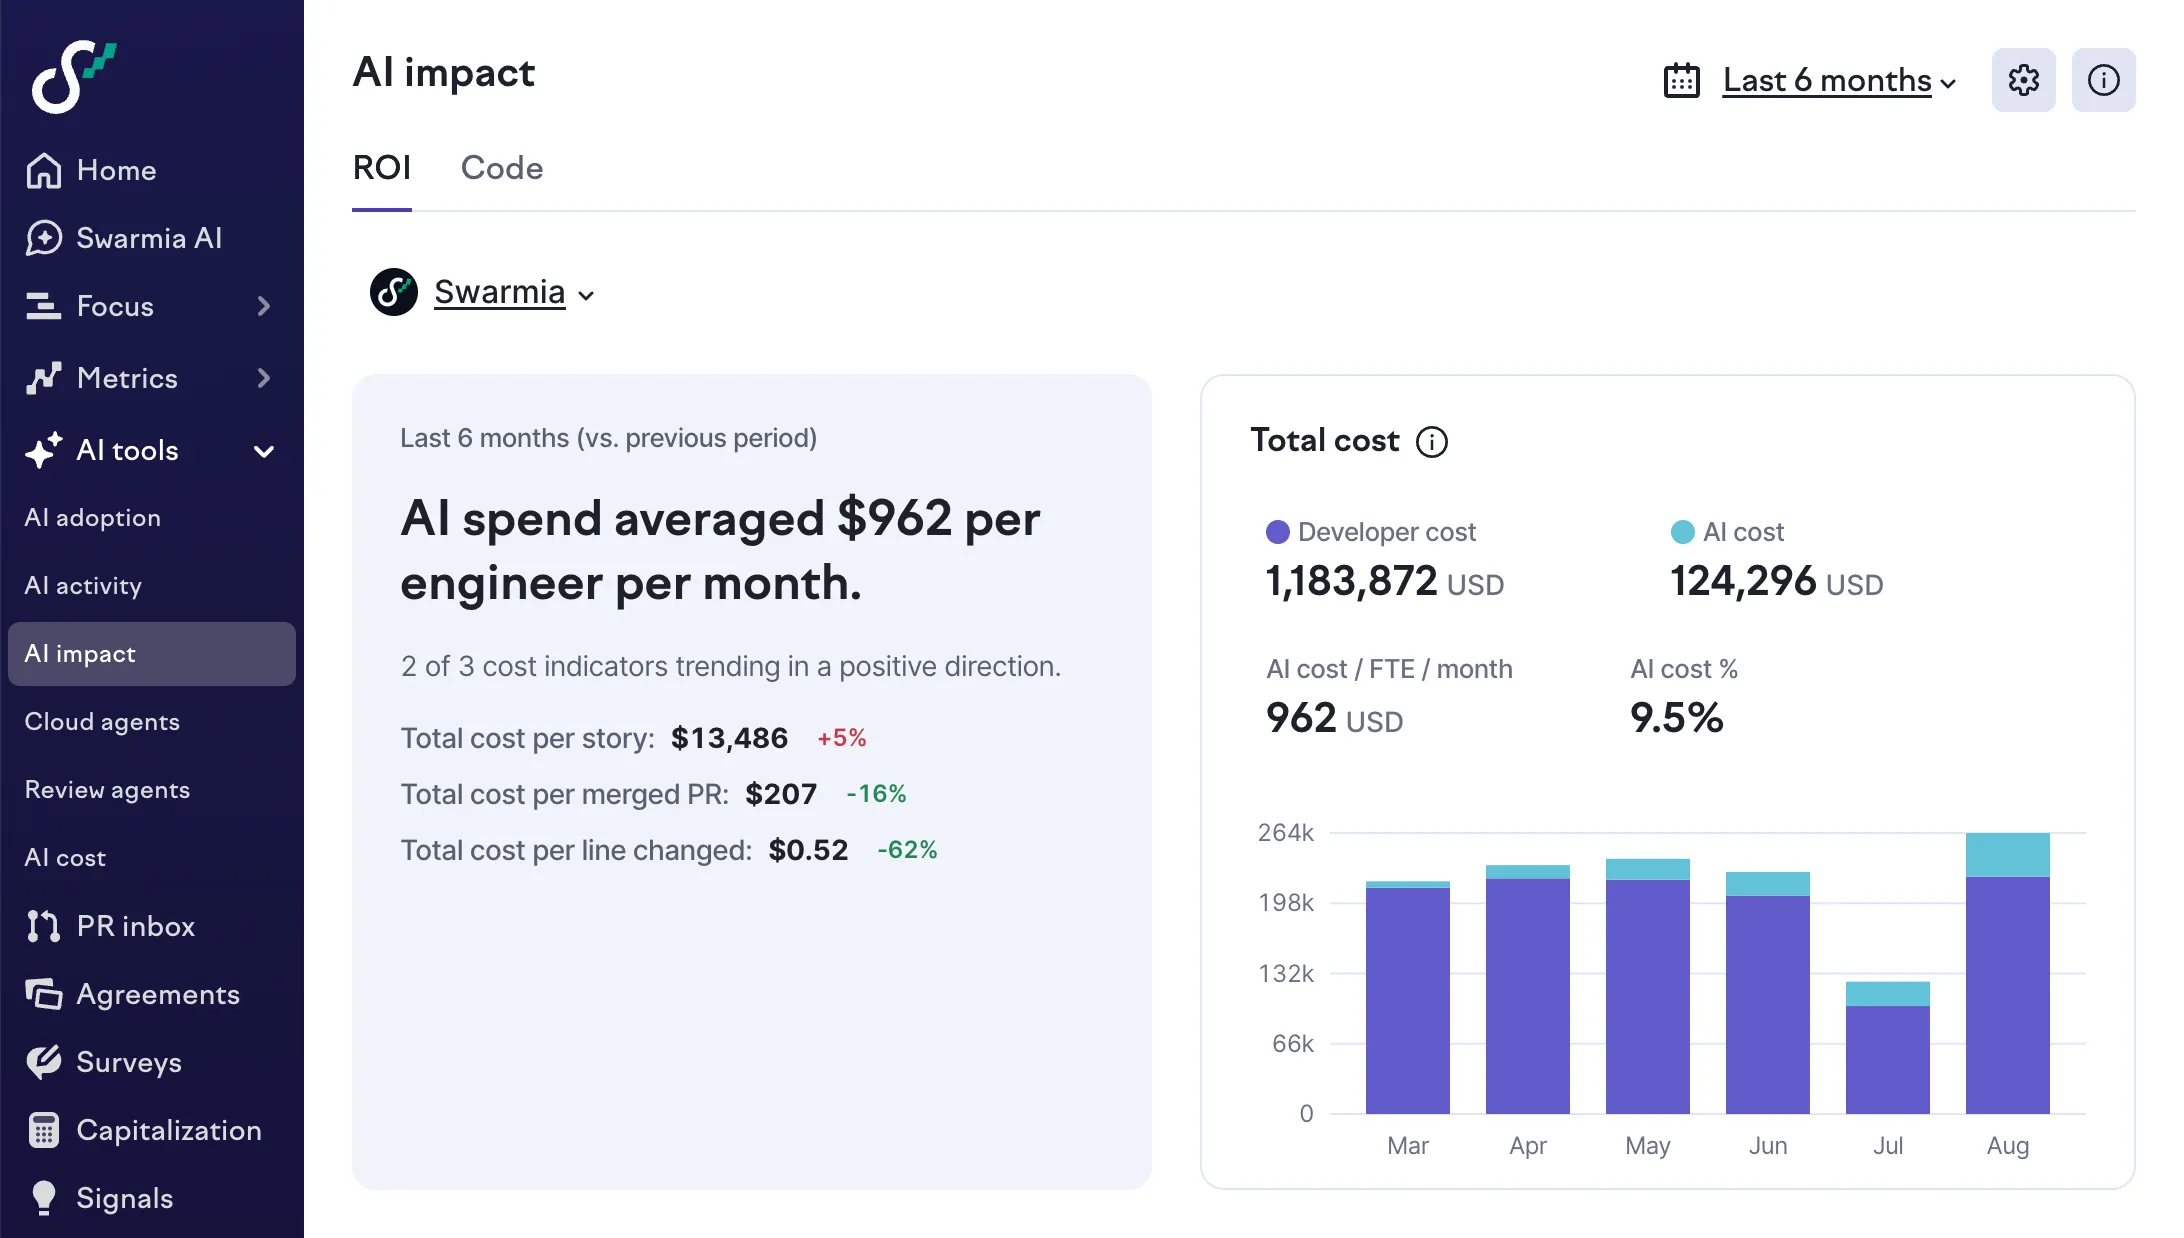Click the Aug bar in cost chart
The height and width of the screenshot is (1238, 2184).
(x=2008, y=973)
